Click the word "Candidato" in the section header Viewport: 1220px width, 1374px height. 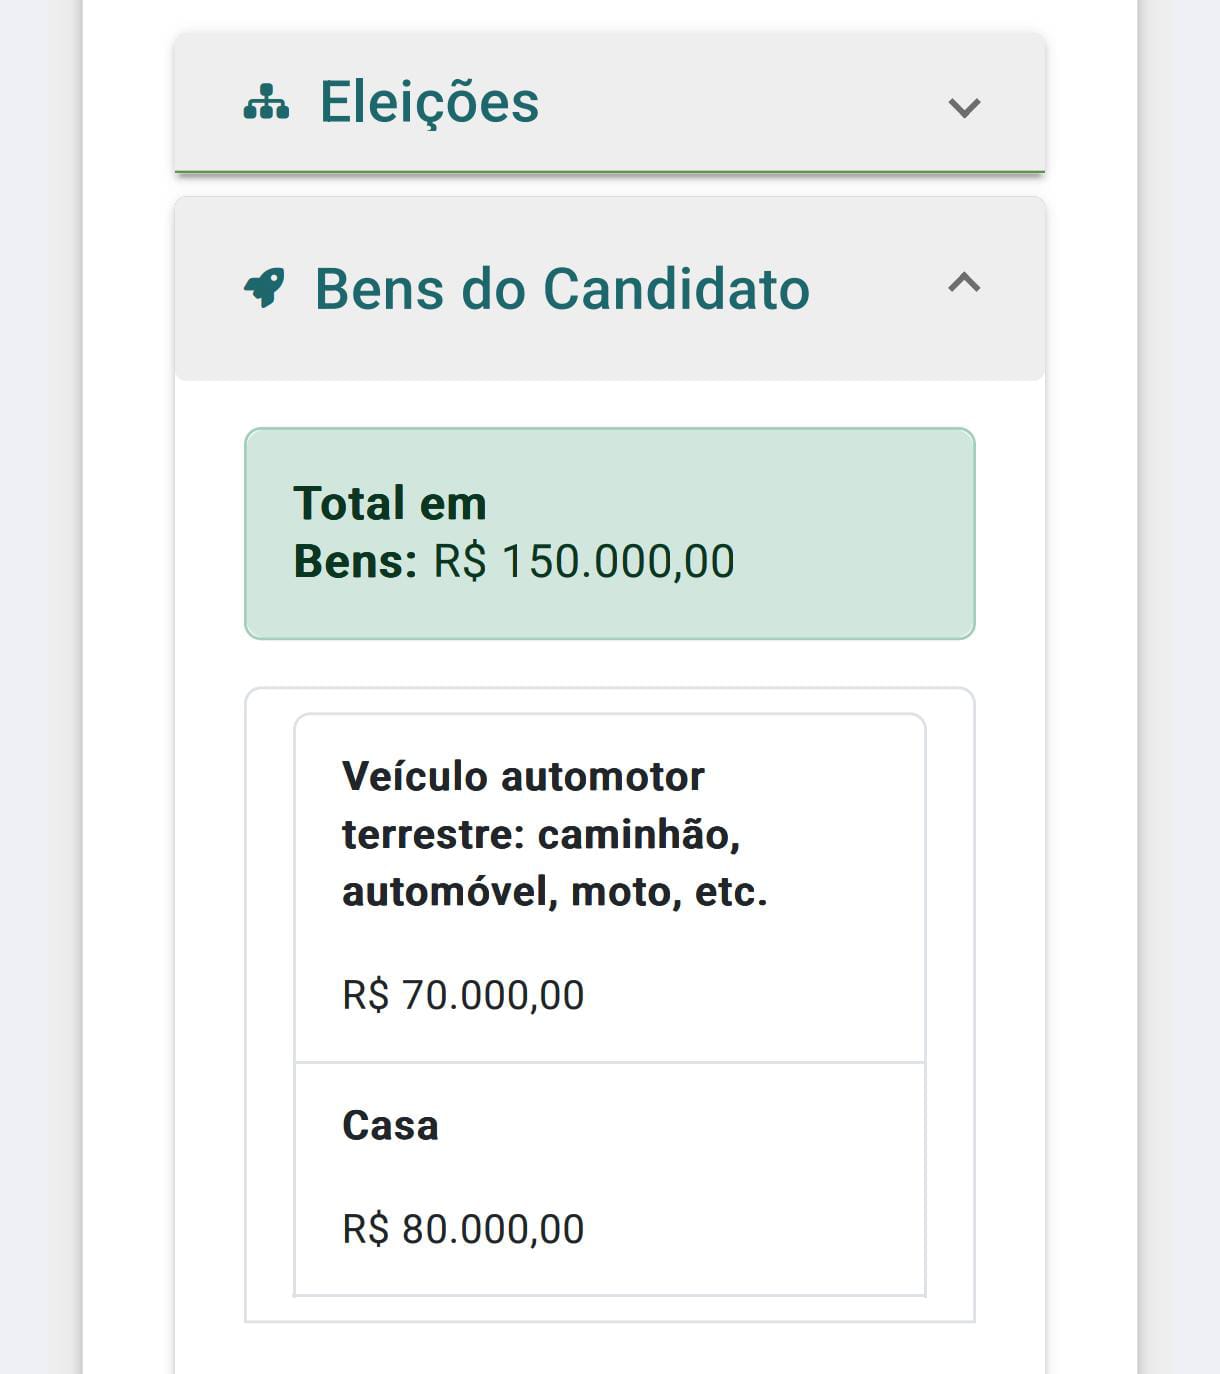pos(676,289)
